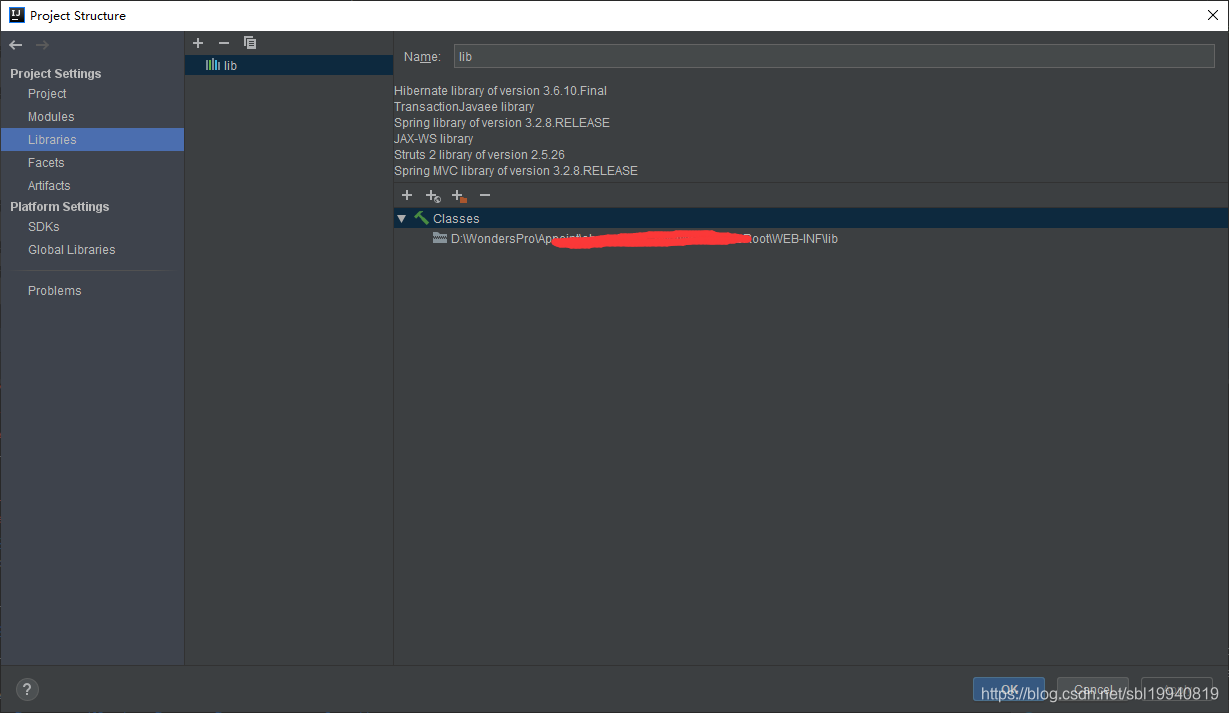Click 'Hibernate library of version 3.6.10.Final' text

click(500, 91)
